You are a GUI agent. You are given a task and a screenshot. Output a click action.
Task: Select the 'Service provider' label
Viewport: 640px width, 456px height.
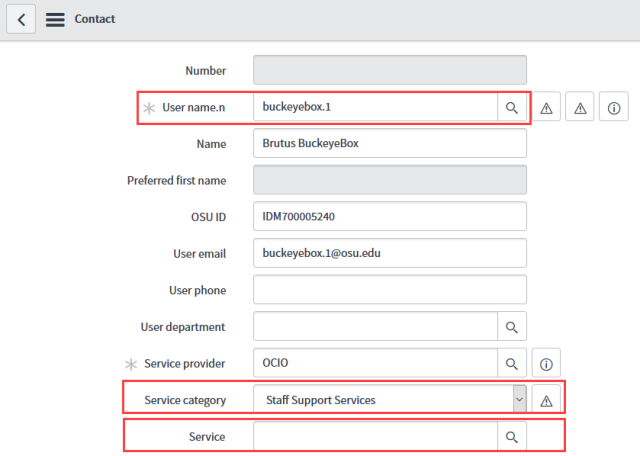(x=184, y=363)
